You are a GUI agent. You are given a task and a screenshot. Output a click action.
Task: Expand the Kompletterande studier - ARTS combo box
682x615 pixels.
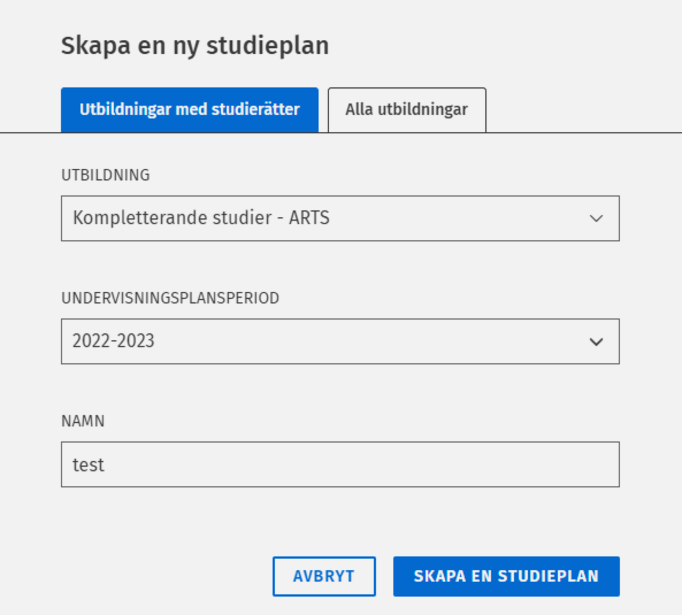(x=340, y=218)
